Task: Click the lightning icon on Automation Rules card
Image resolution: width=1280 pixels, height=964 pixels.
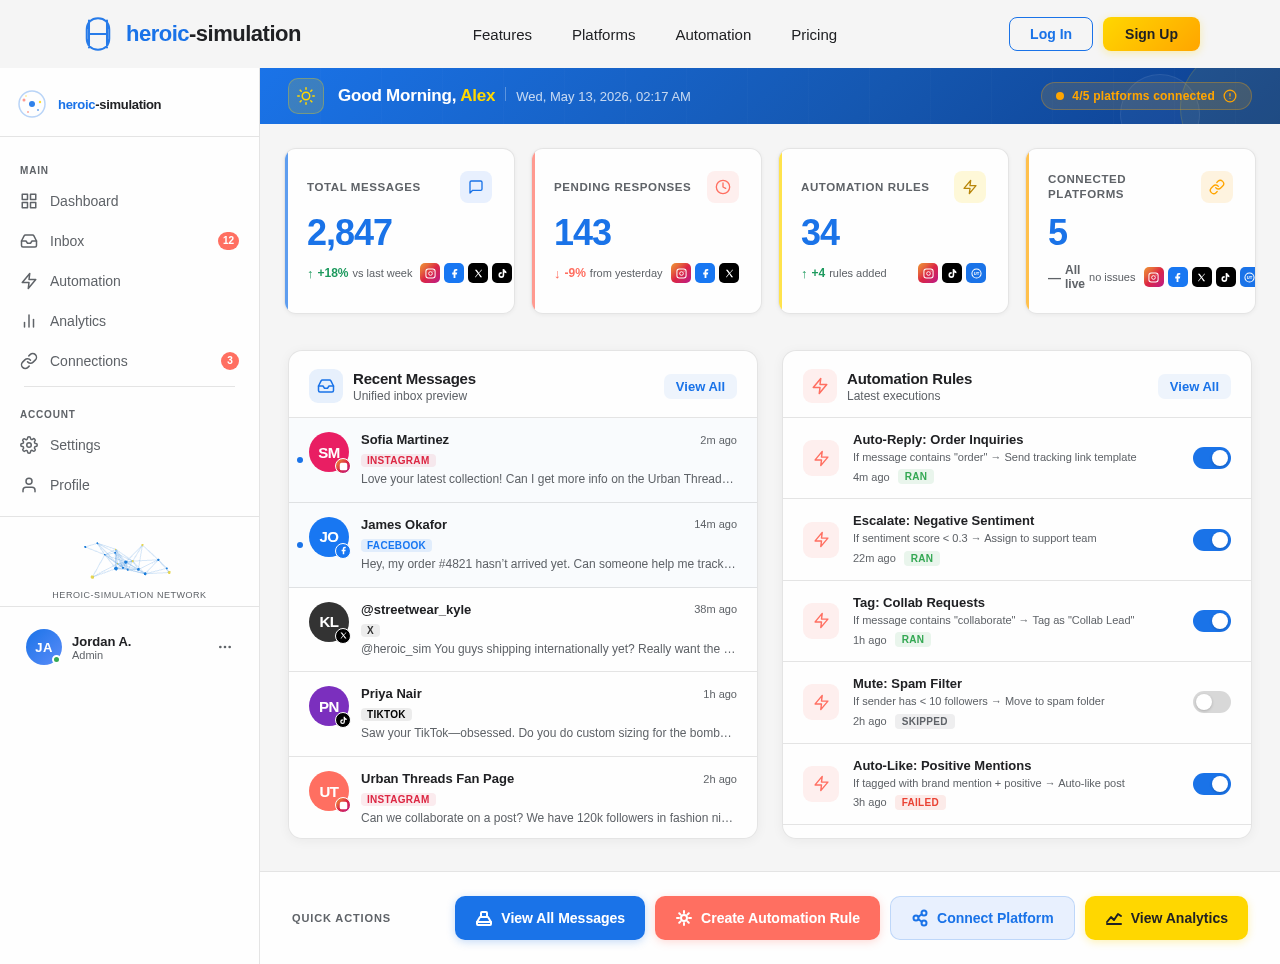Action: [970, 187]
